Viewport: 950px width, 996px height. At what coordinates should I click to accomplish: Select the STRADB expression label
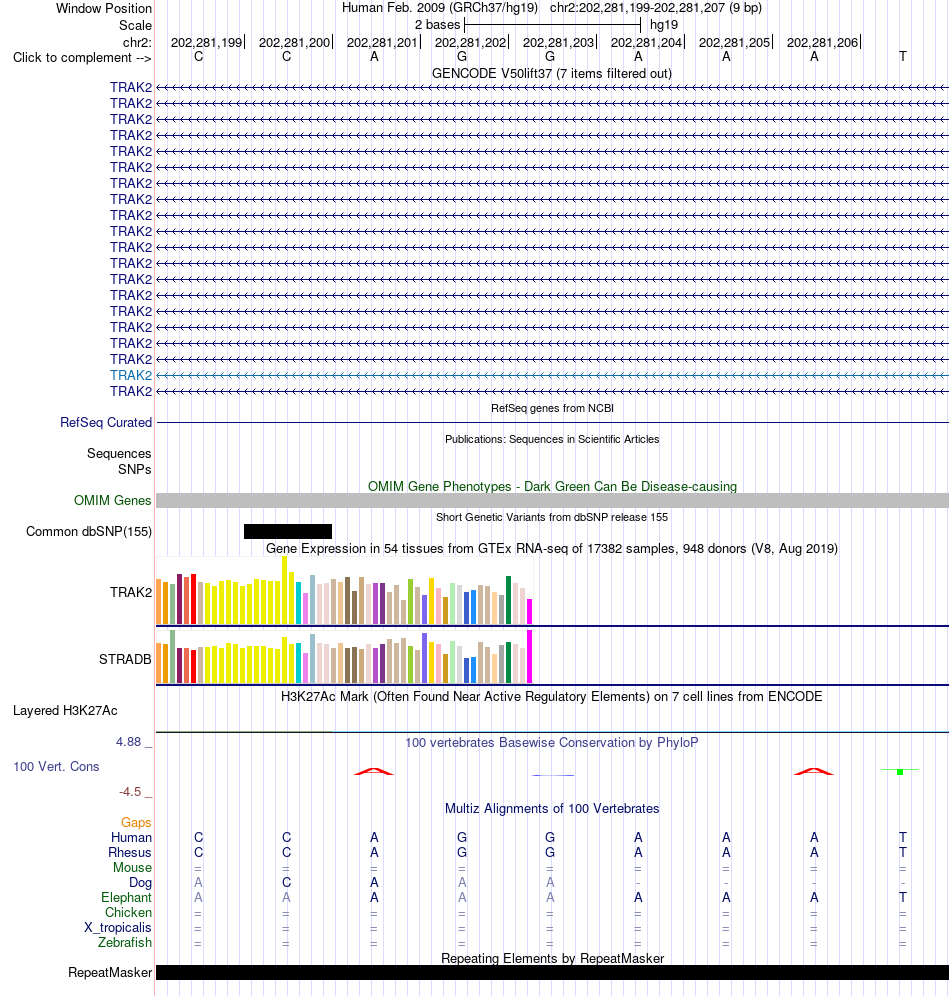click(x=125, y=659)
